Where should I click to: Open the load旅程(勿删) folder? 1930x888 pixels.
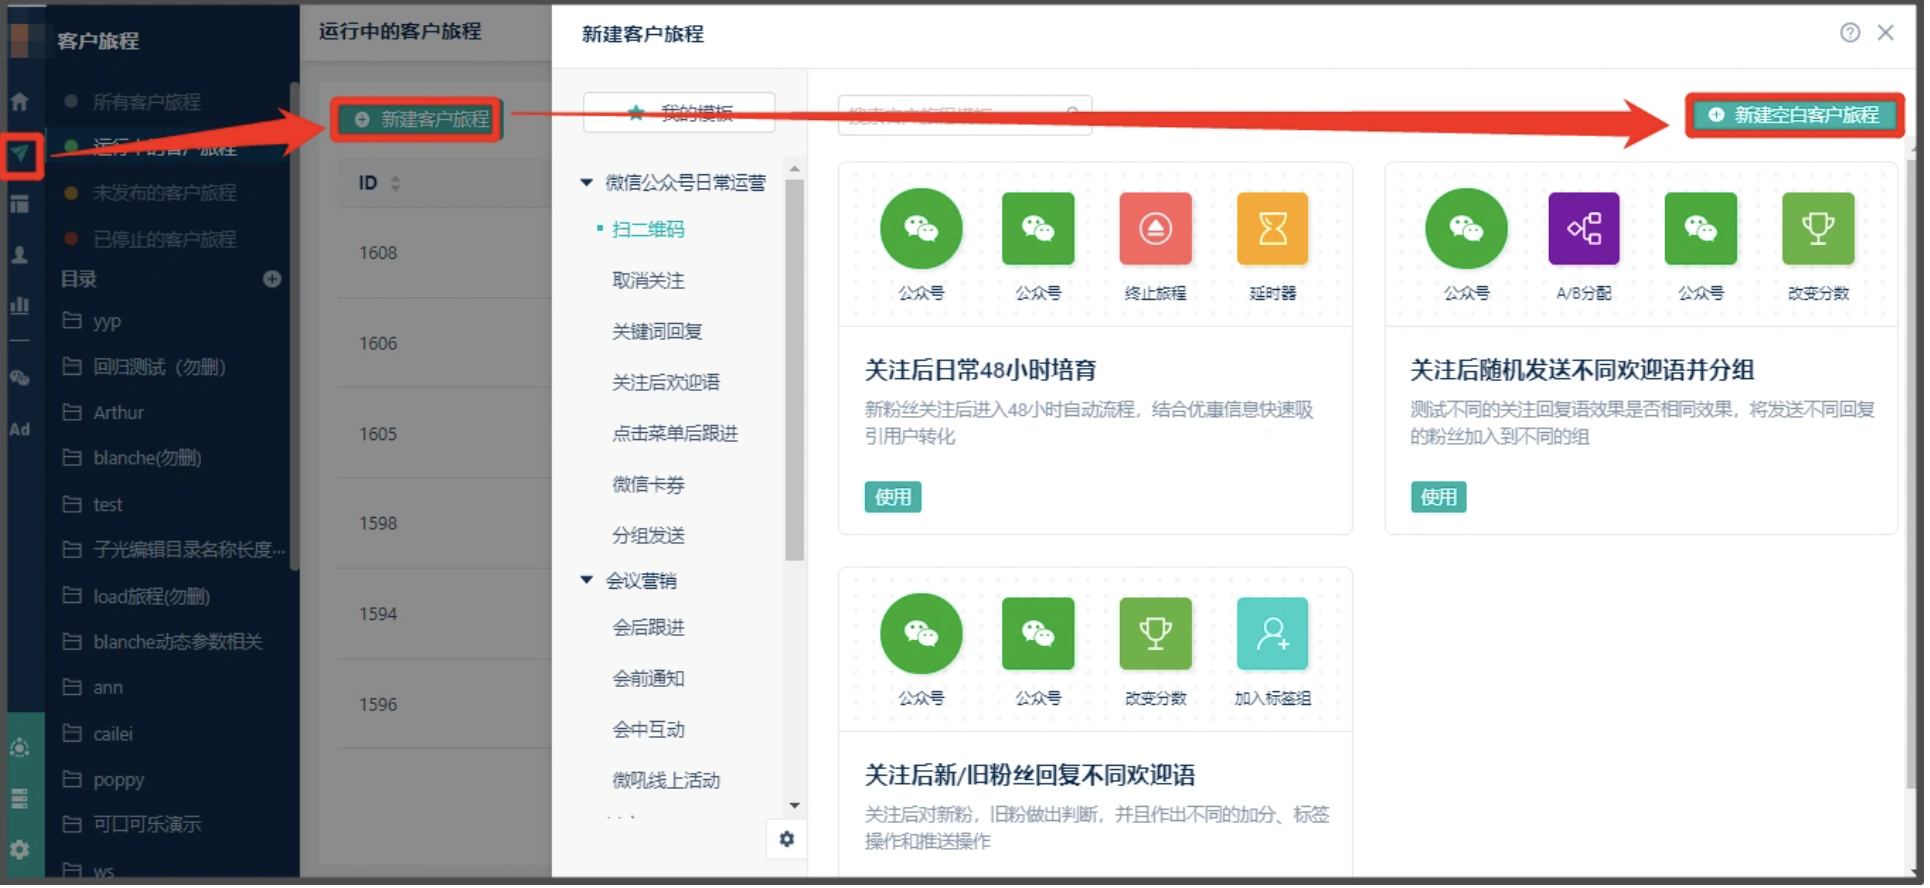click(x=153, y=598)
